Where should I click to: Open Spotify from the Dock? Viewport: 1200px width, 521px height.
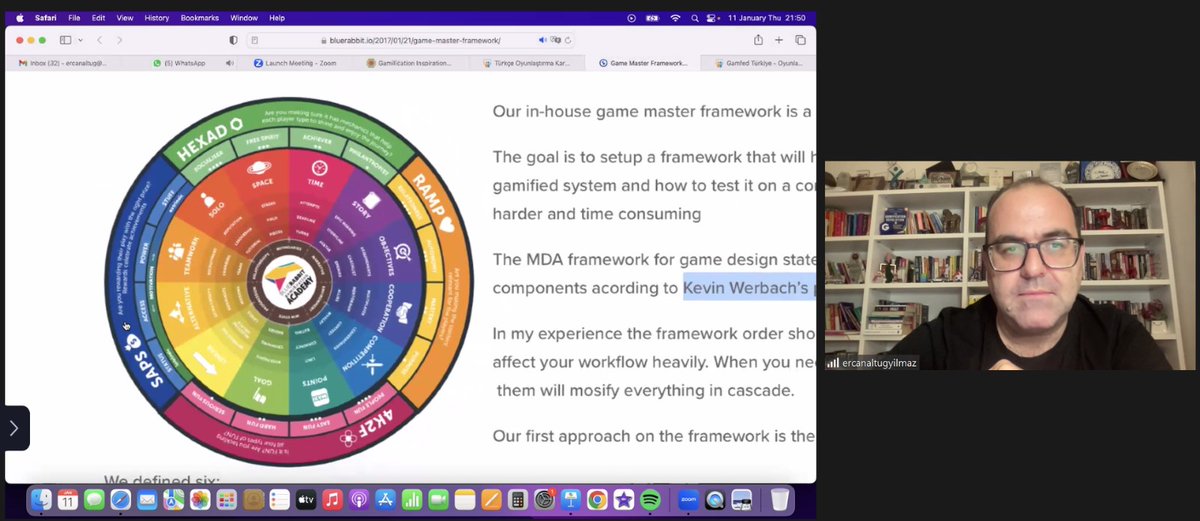650,499
